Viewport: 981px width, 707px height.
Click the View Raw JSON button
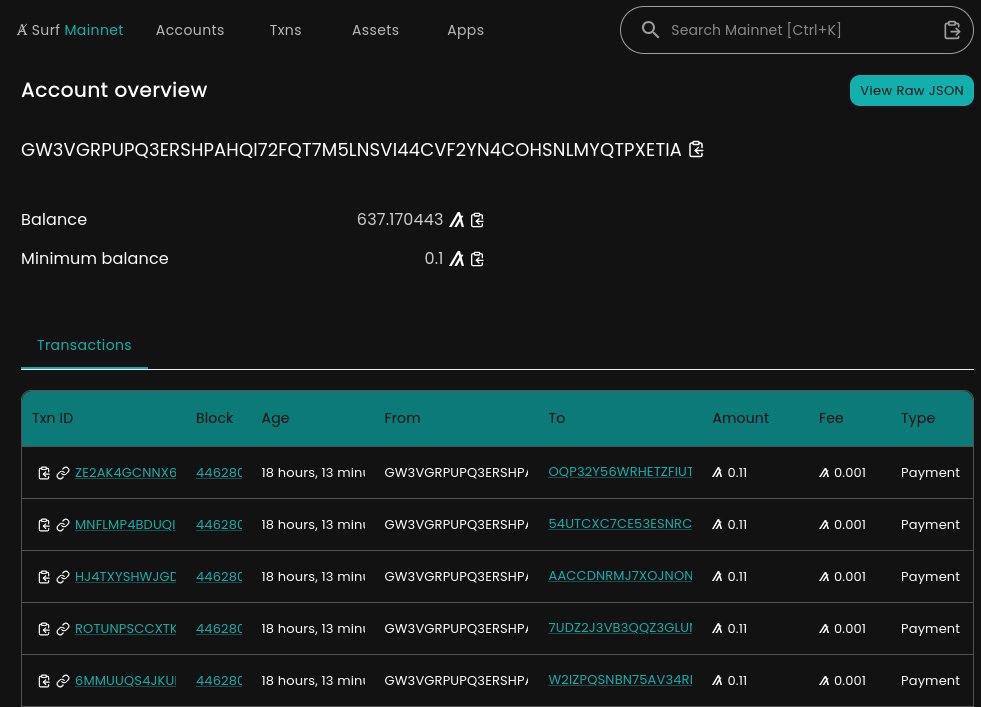click(912, 90)
